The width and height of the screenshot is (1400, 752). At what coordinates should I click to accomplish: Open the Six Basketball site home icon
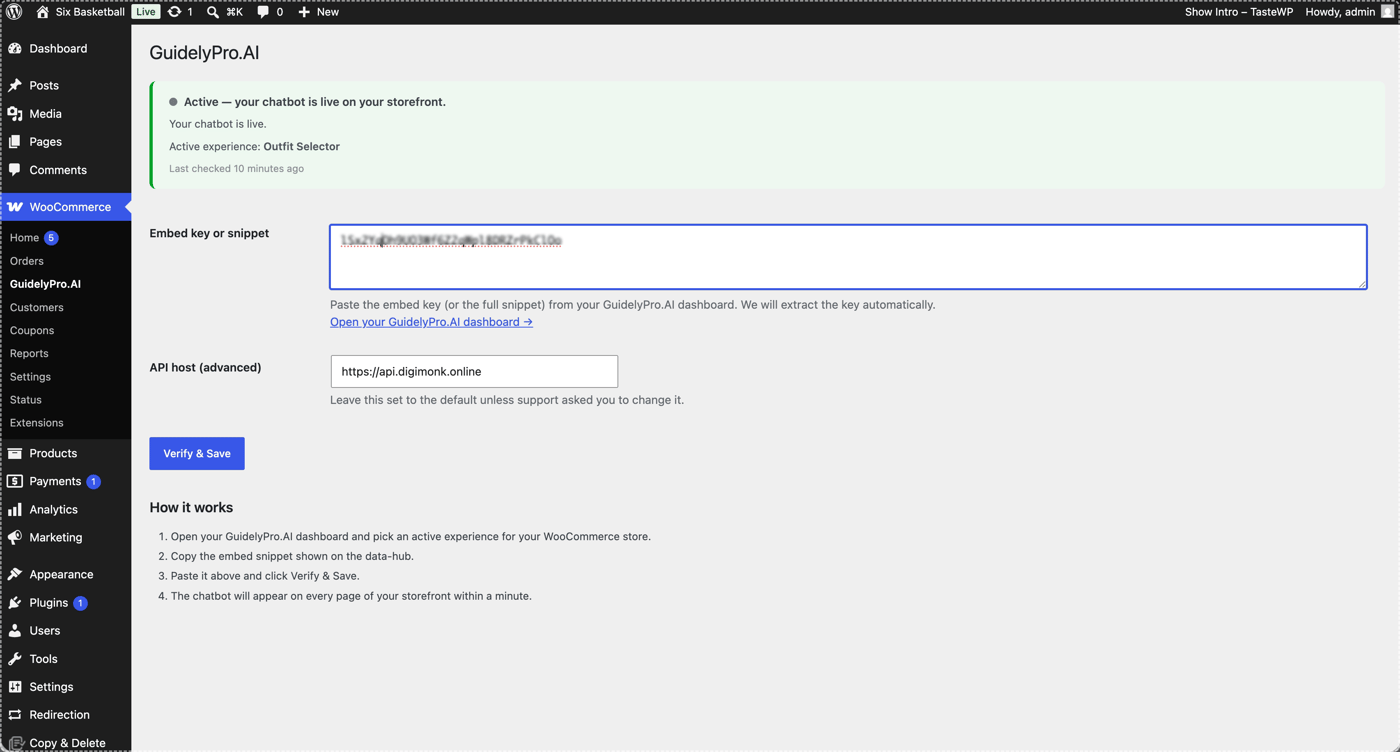(x=42, y=12)
